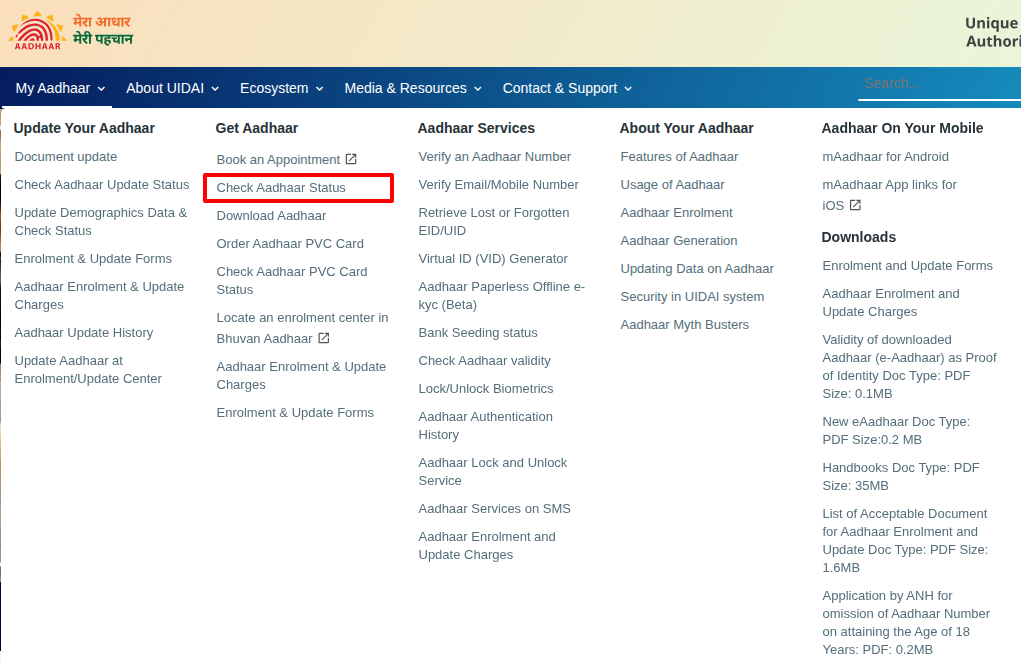
Task: Open Usage of Aadhaar link
Action: (x=672, y=185)
